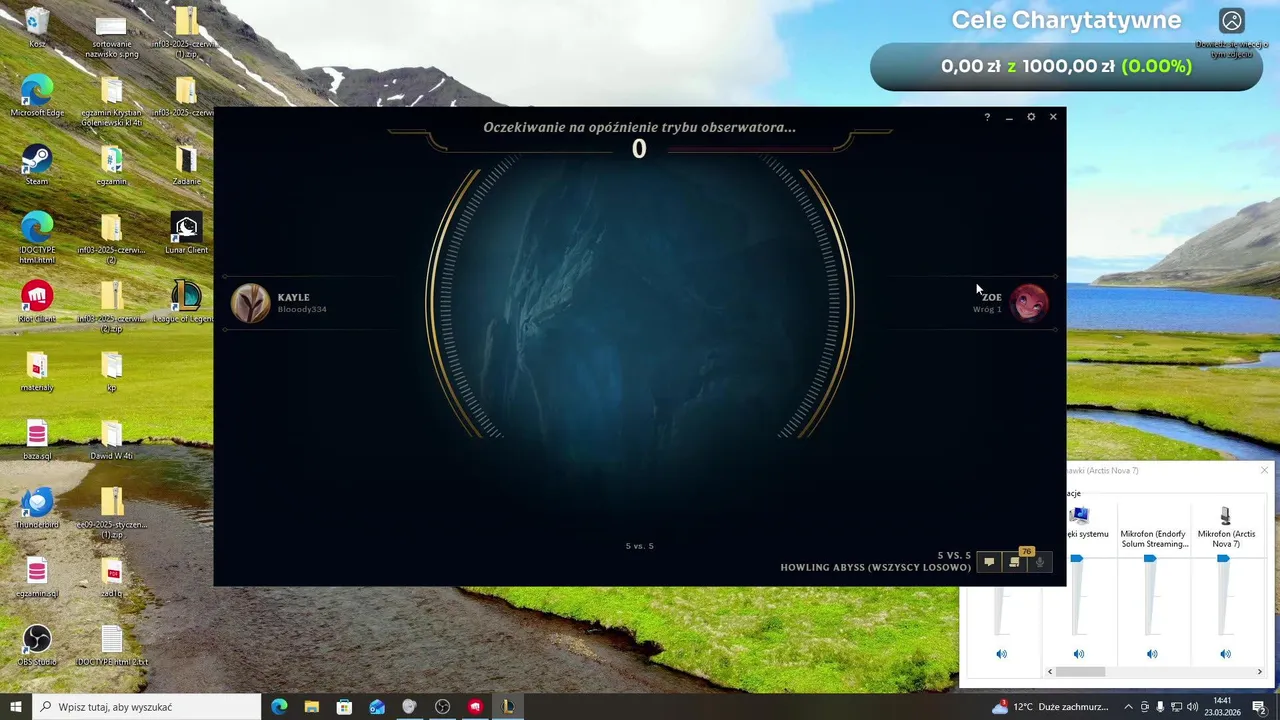Launch OBS Studio desktop shortcut

pos(37,645)
